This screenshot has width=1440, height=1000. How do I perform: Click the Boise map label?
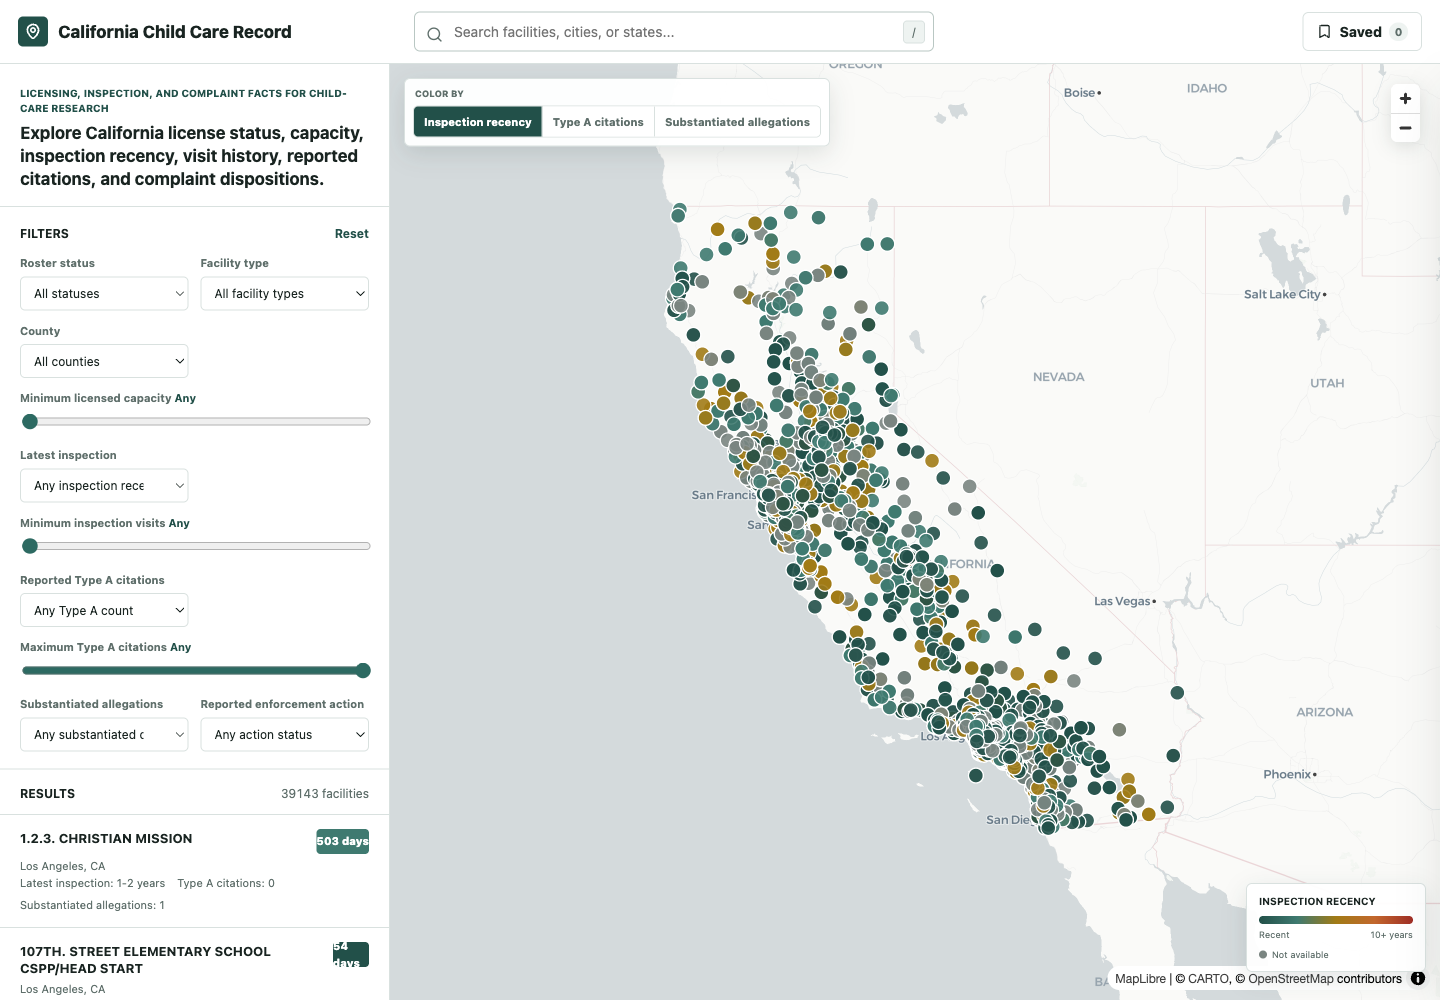1079,92
